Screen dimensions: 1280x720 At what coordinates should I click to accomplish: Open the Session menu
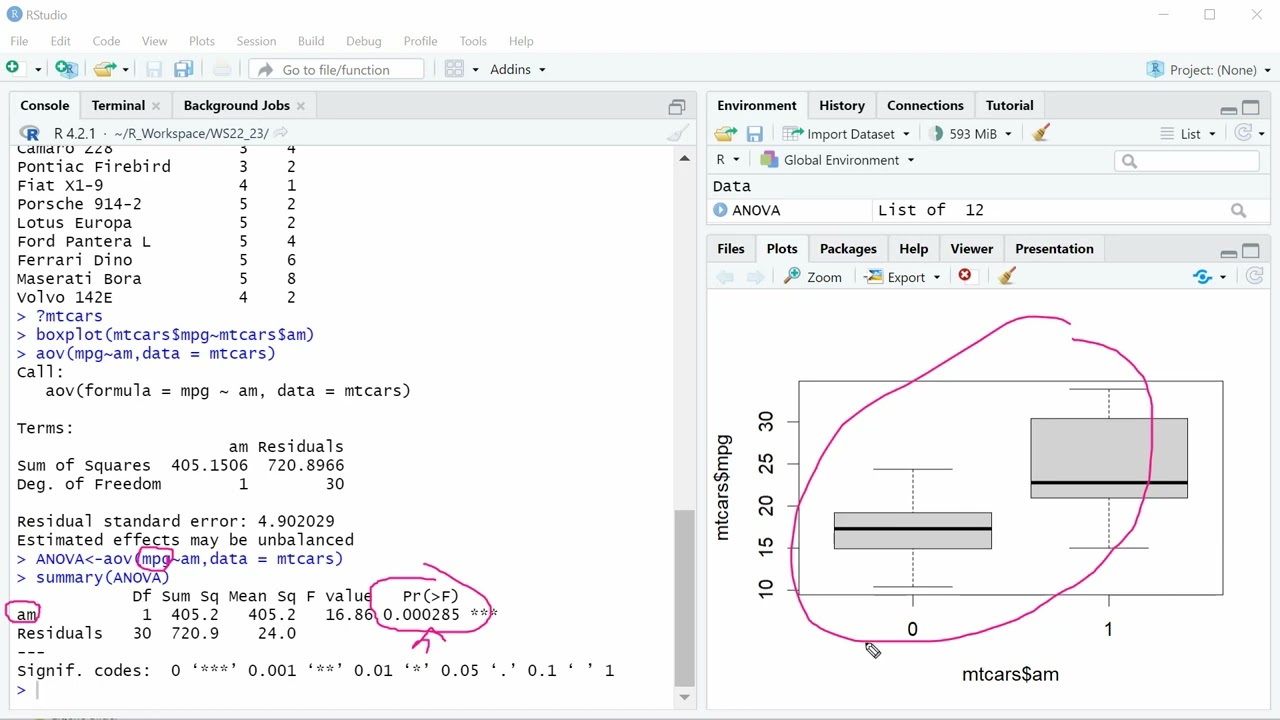tap(256, 41)
